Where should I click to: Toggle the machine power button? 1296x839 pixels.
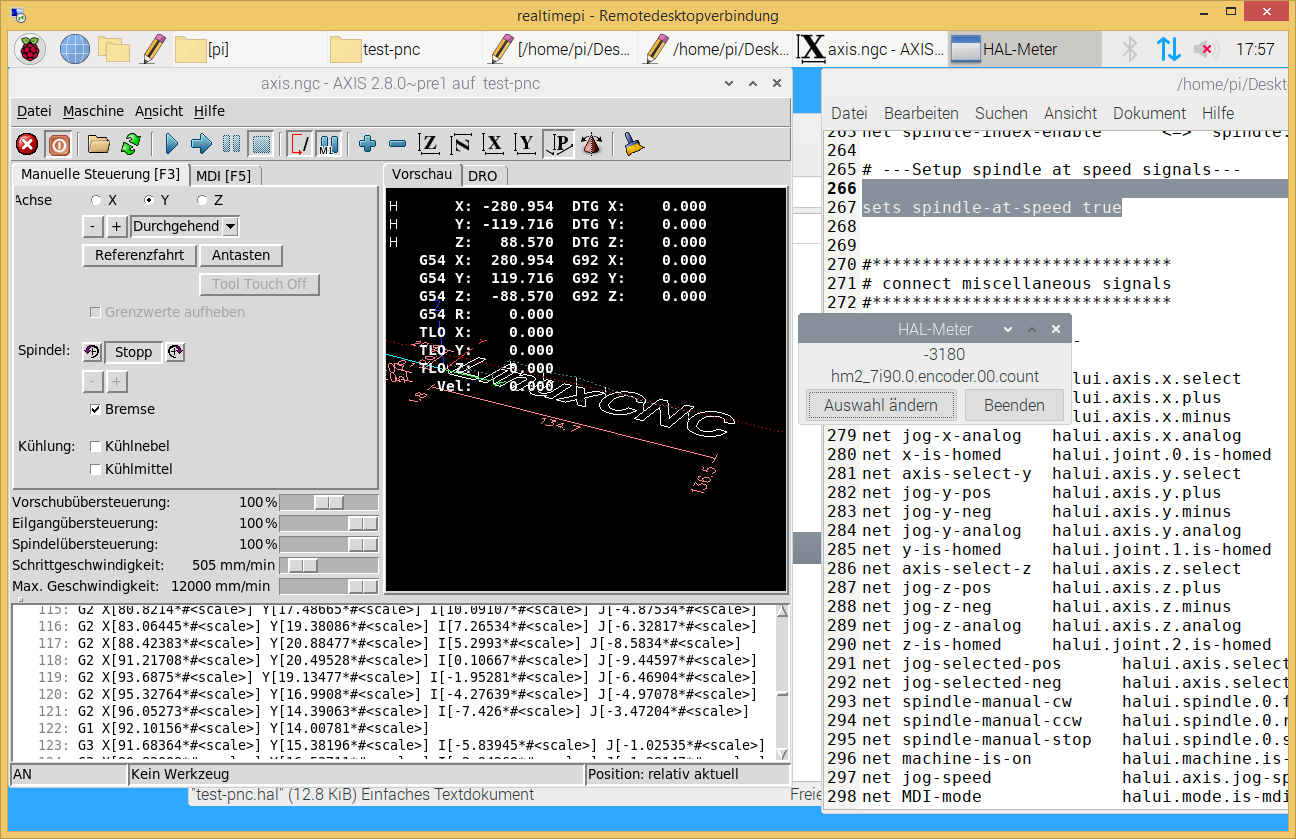tap(59, 144)
